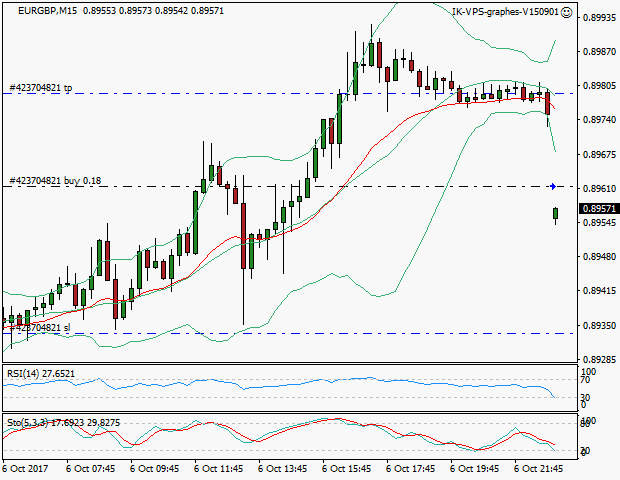The width and height of the screenshot is (620, 480).
Task: Click price scale value 0.89610
Action: 599,189
